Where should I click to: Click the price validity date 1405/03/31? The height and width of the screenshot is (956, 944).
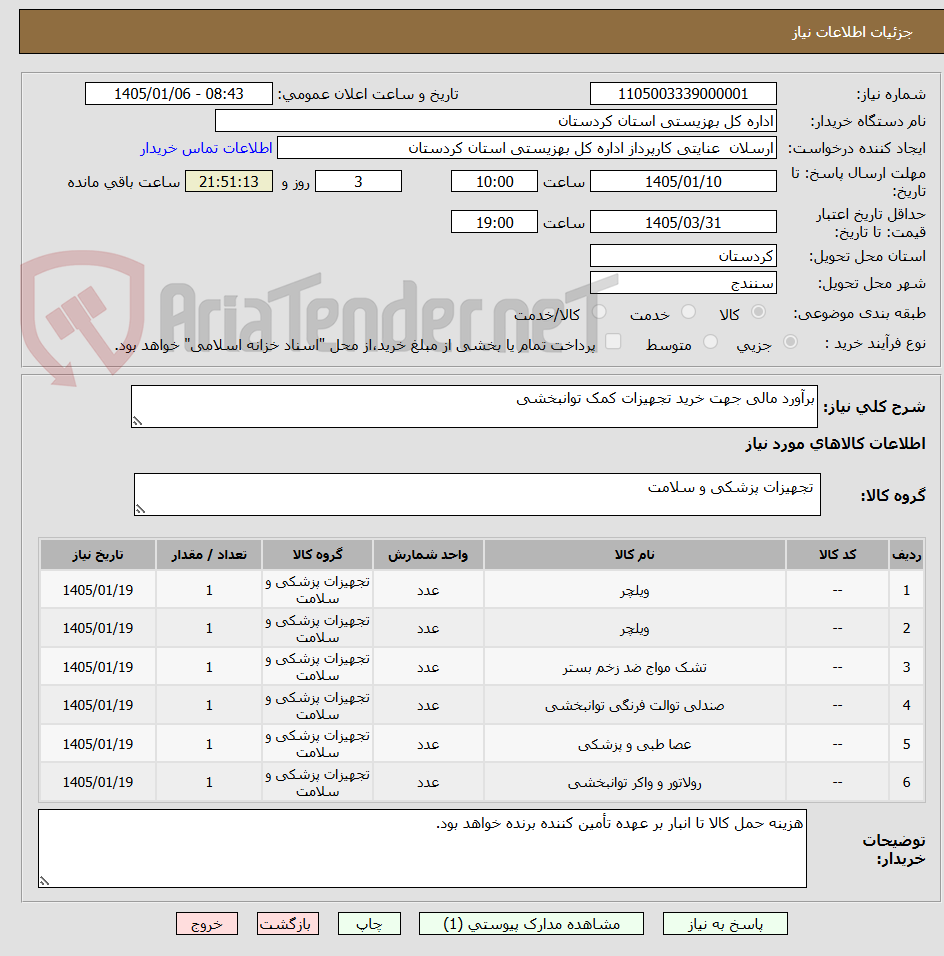[683, 223]
